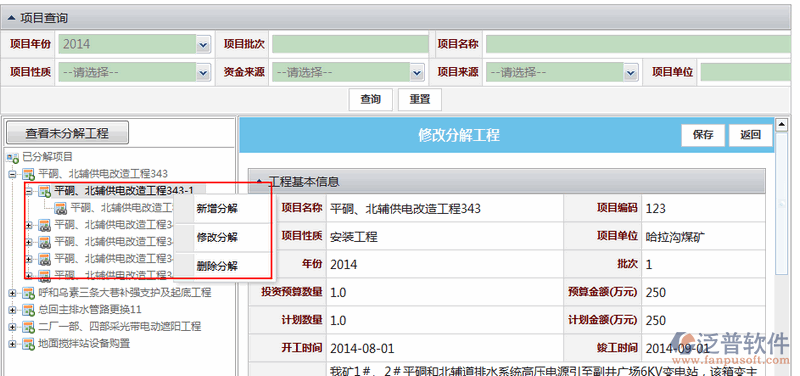Choose 删除分解 from the context menu
Screen dimensions: 800x376
[217, 266]
